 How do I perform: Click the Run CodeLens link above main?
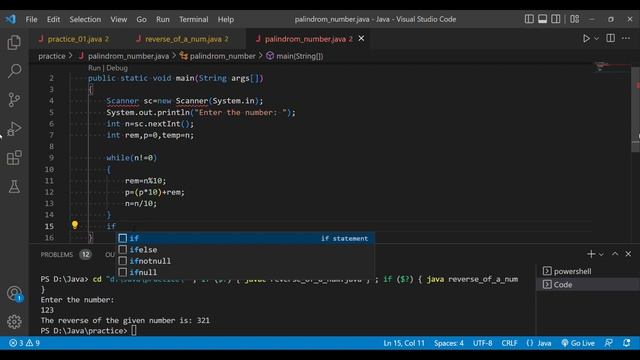point(94,68)
